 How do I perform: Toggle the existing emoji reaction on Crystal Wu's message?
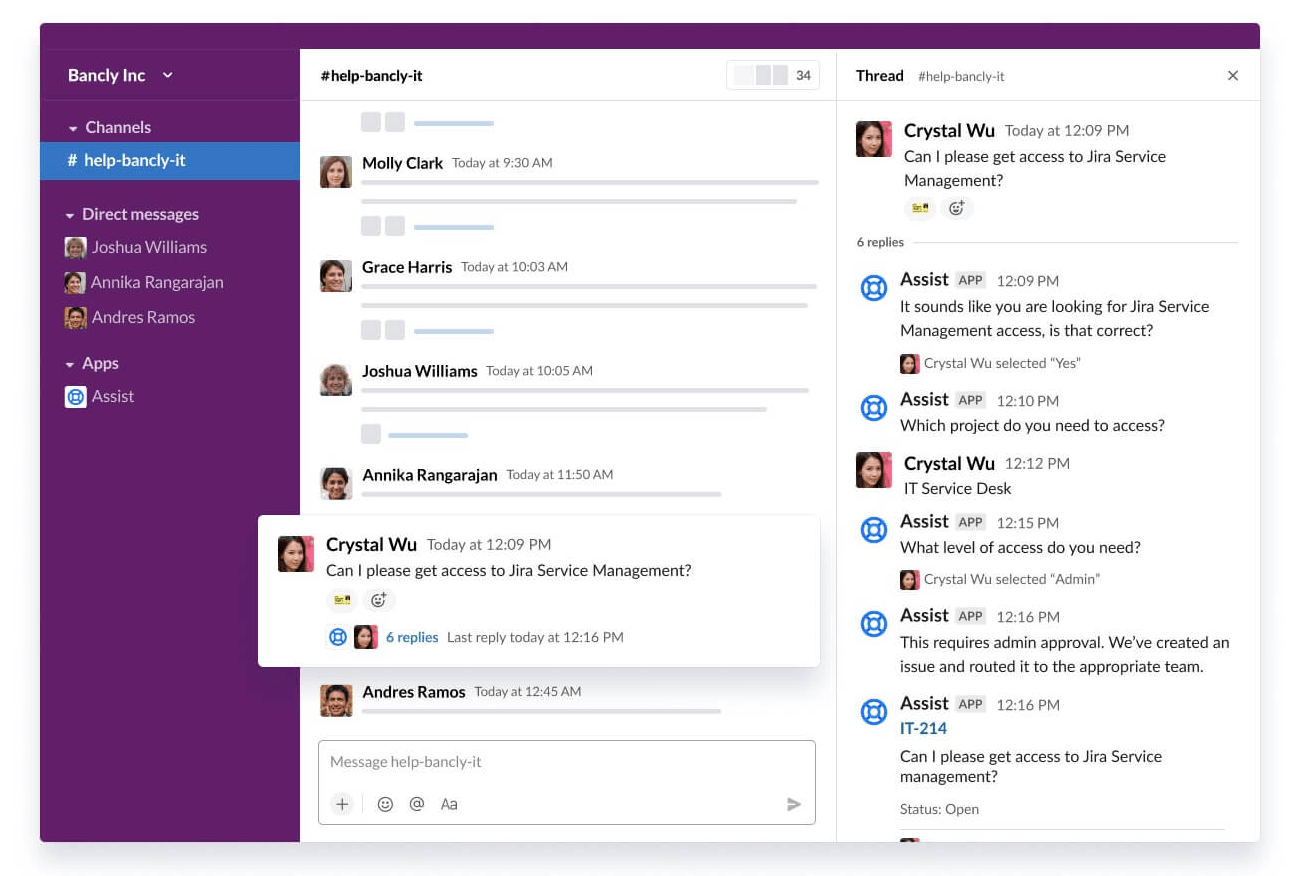pyautogui.click(x=341, y=598)
